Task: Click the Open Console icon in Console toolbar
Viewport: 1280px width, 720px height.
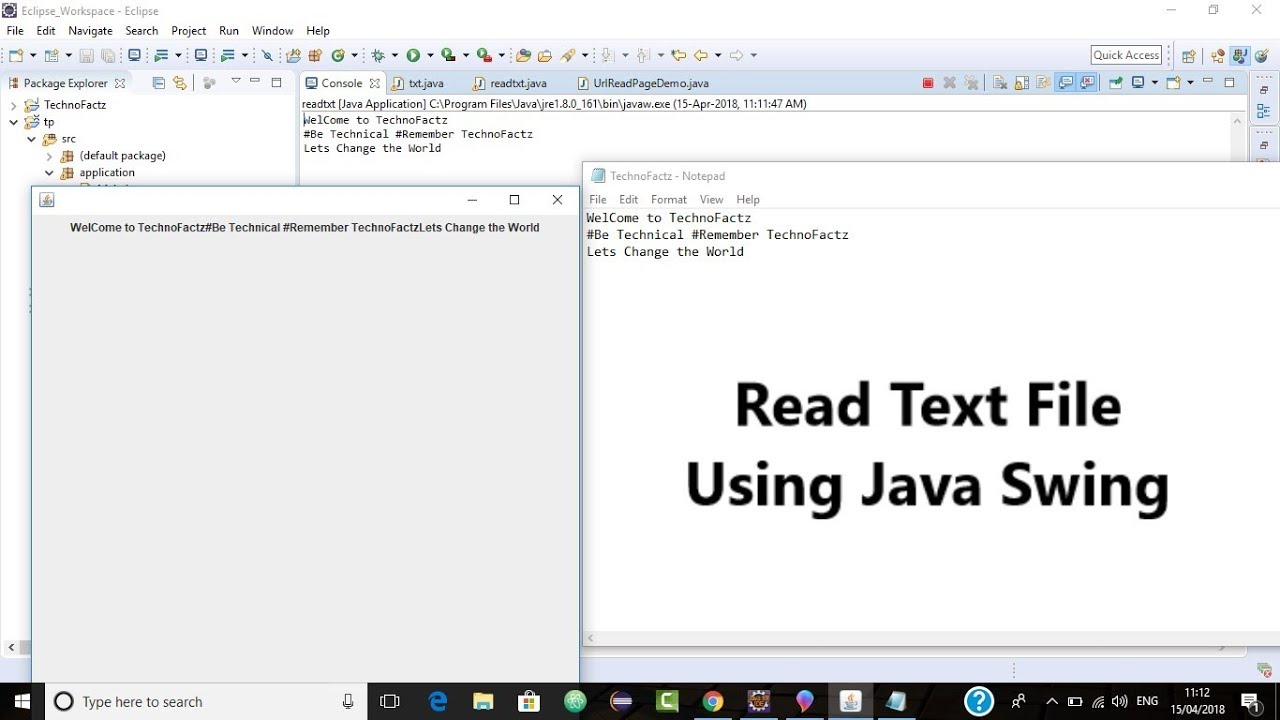Action: [x=1173, y=83]
